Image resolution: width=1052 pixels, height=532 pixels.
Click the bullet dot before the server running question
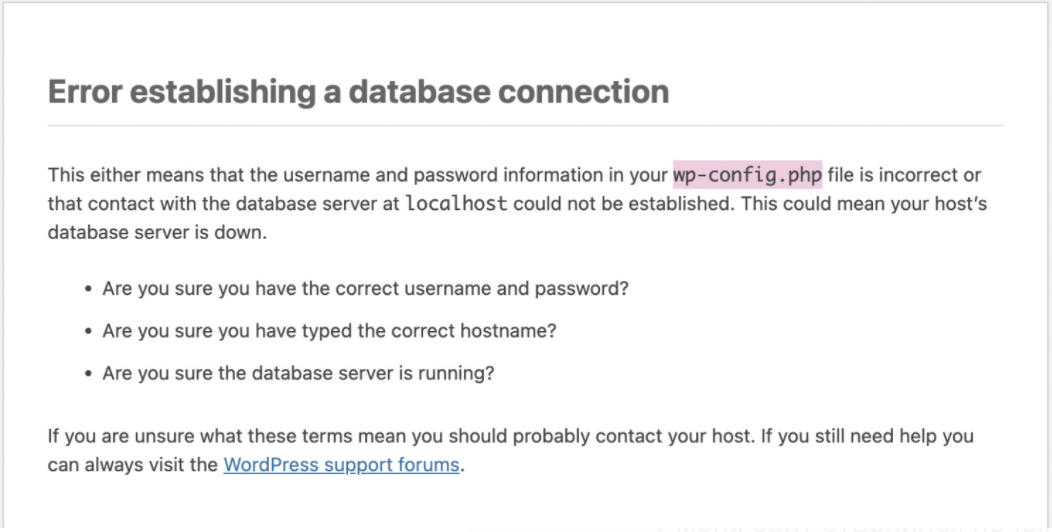[90, 375]
